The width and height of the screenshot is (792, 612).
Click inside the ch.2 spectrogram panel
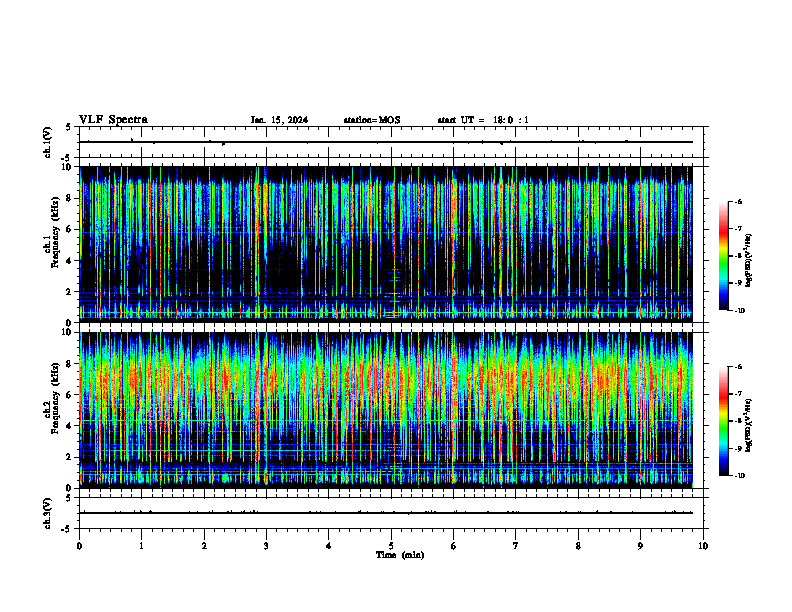click(386, 410)
